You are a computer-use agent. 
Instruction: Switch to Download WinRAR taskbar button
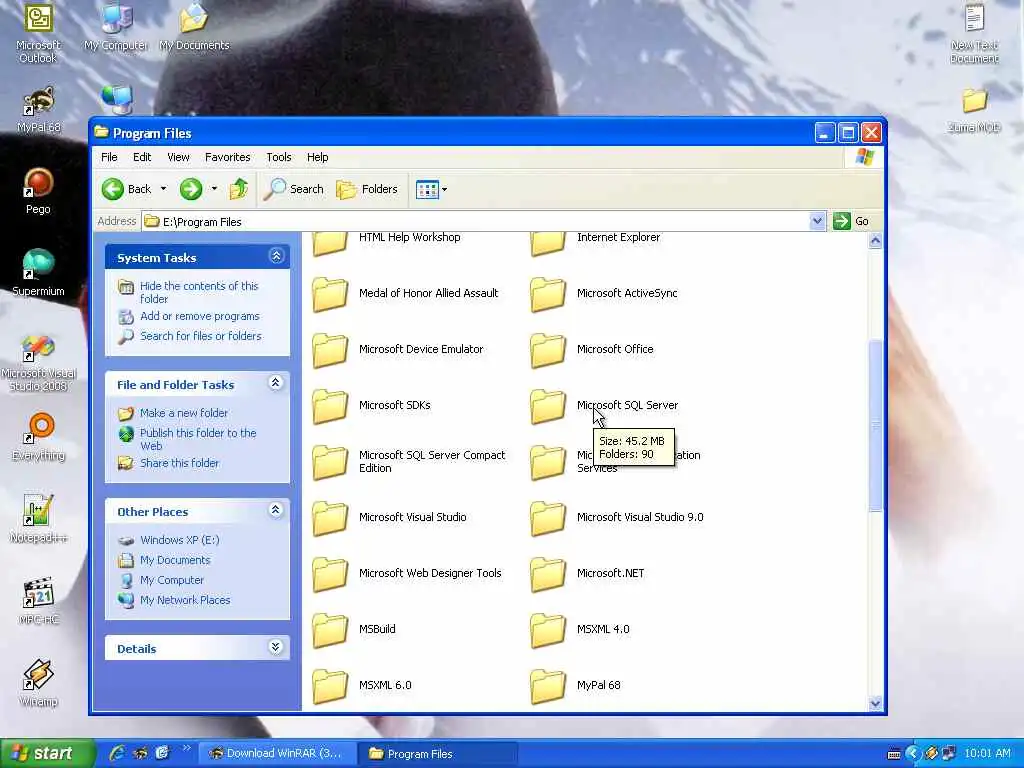[x=276, y=754]
